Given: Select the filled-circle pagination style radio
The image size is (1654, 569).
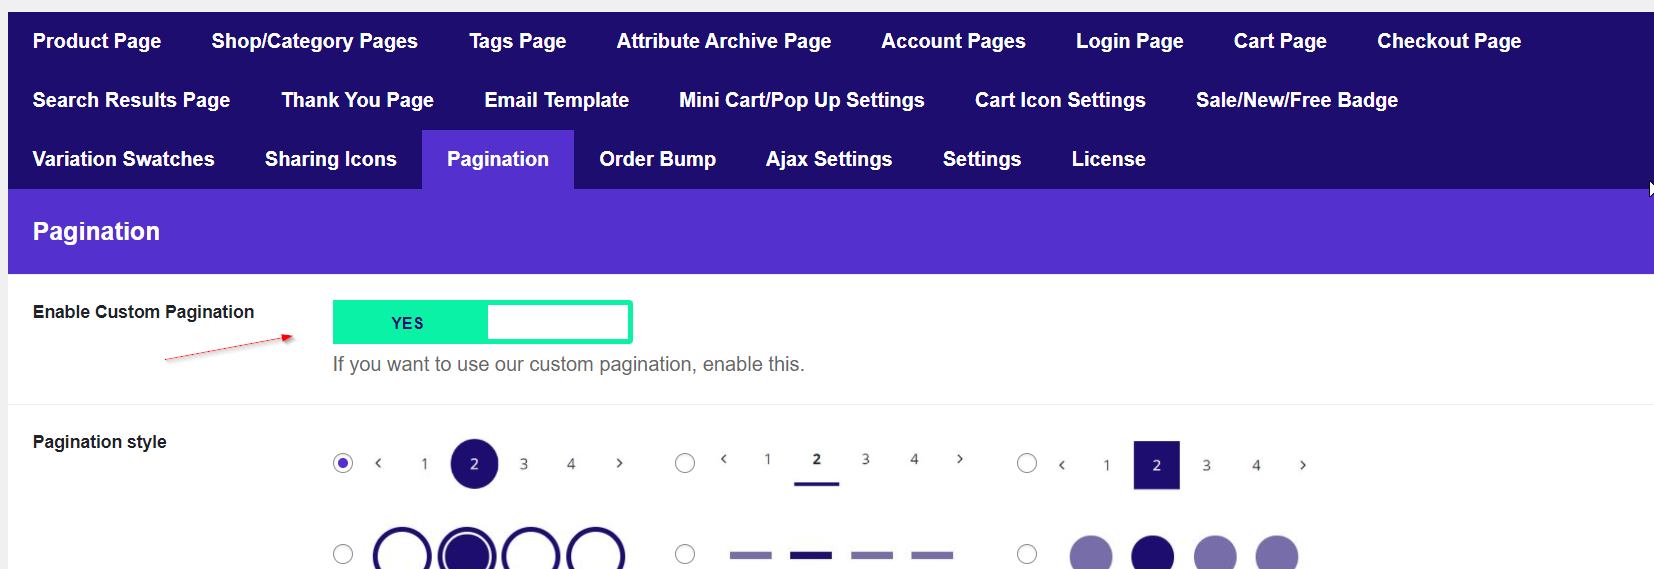Looking at the screenshot, I should click(x=343, y=463).
